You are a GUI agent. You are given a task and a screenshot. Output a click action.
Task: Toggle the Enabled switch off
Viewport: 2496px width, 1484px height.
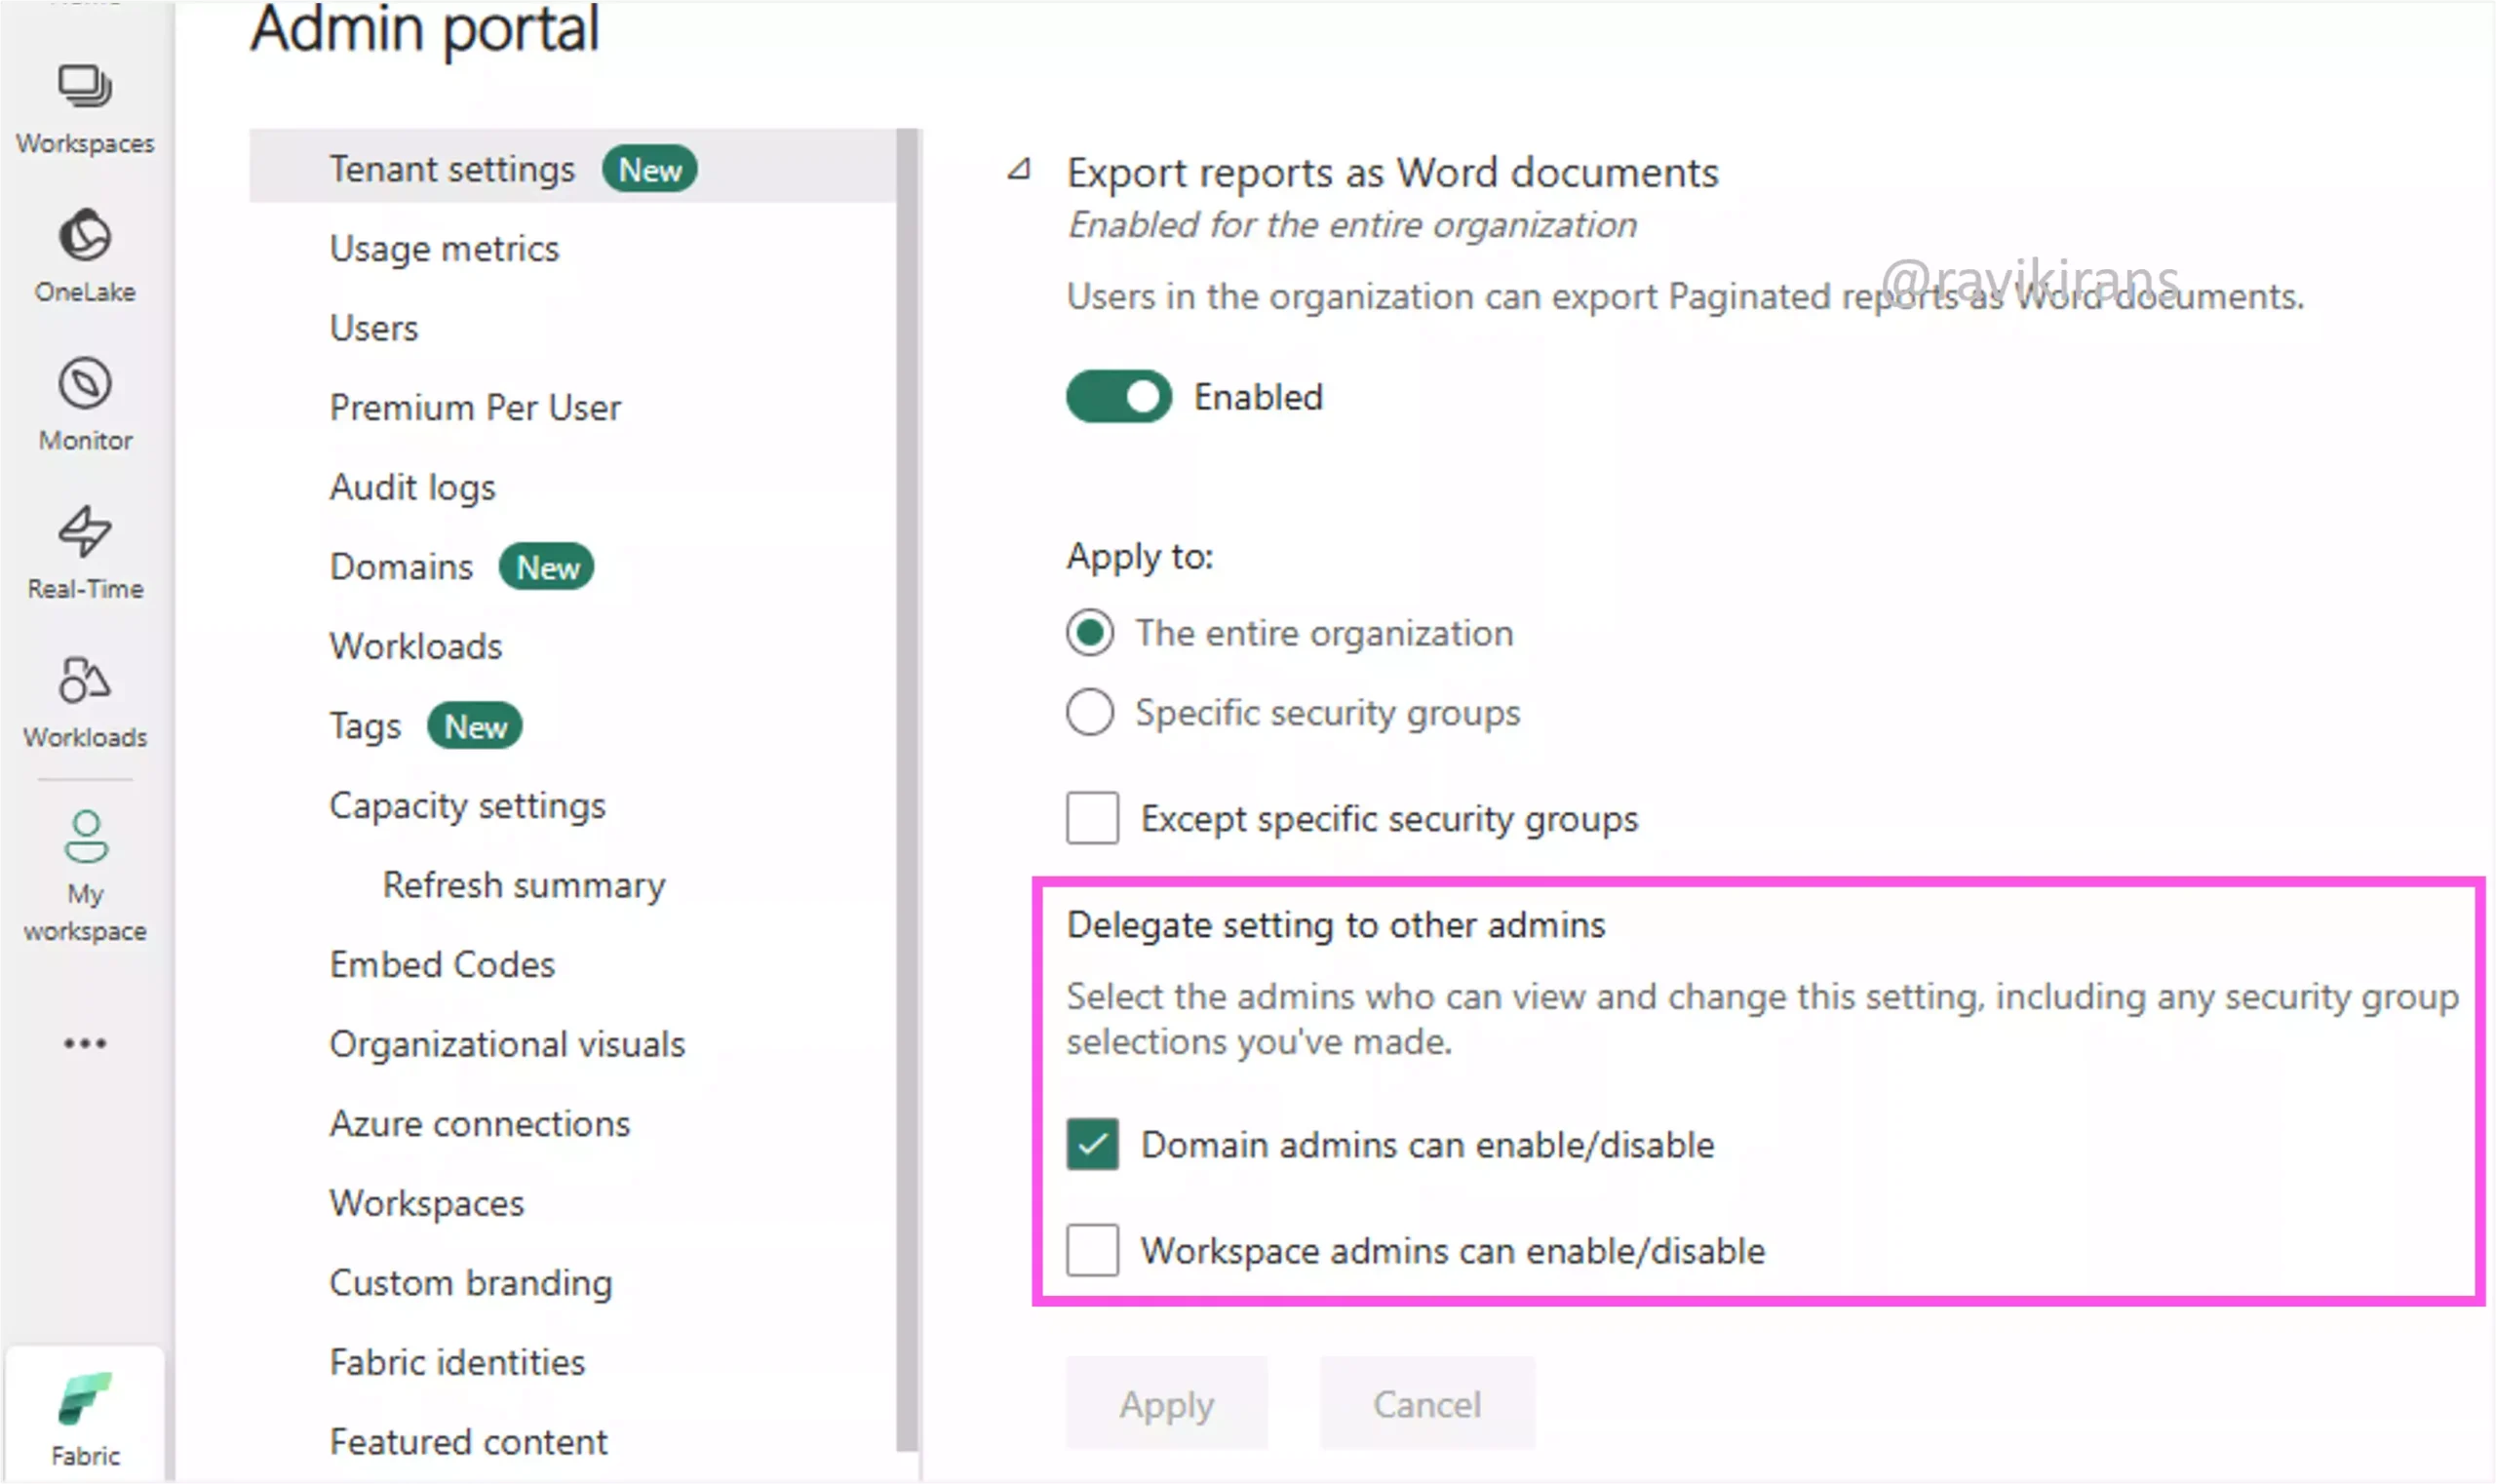pyautogui.click(x=1118, y=396)
